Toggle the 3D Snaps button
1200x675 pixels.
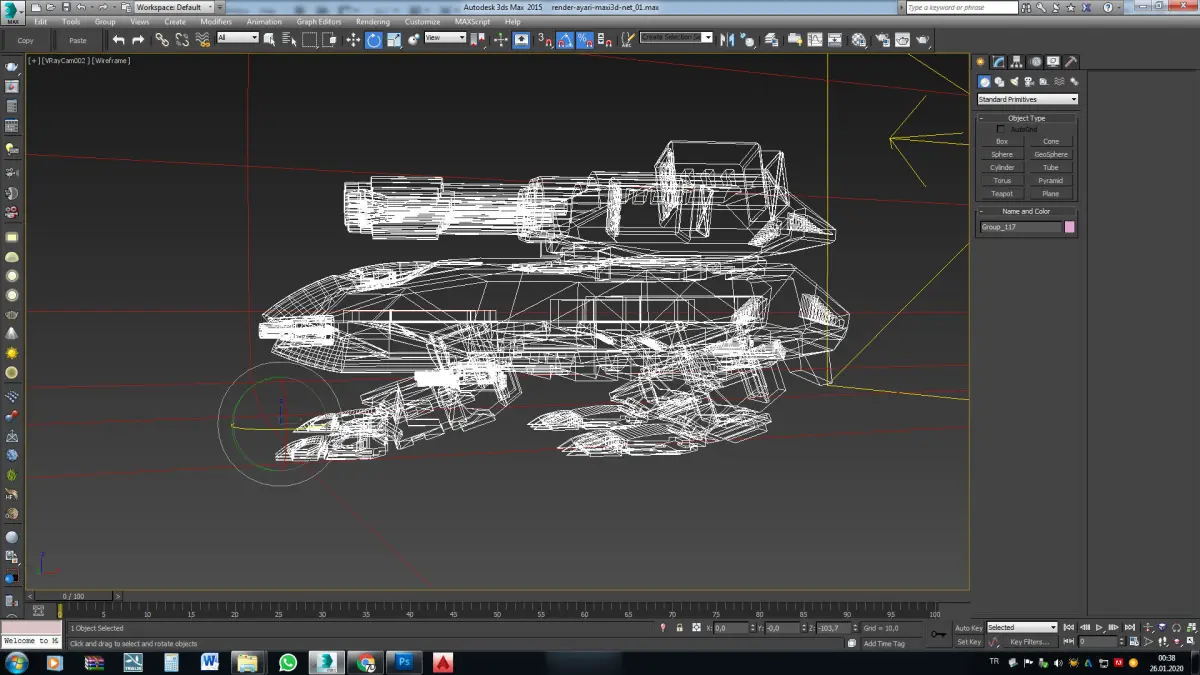click(545, 40)
